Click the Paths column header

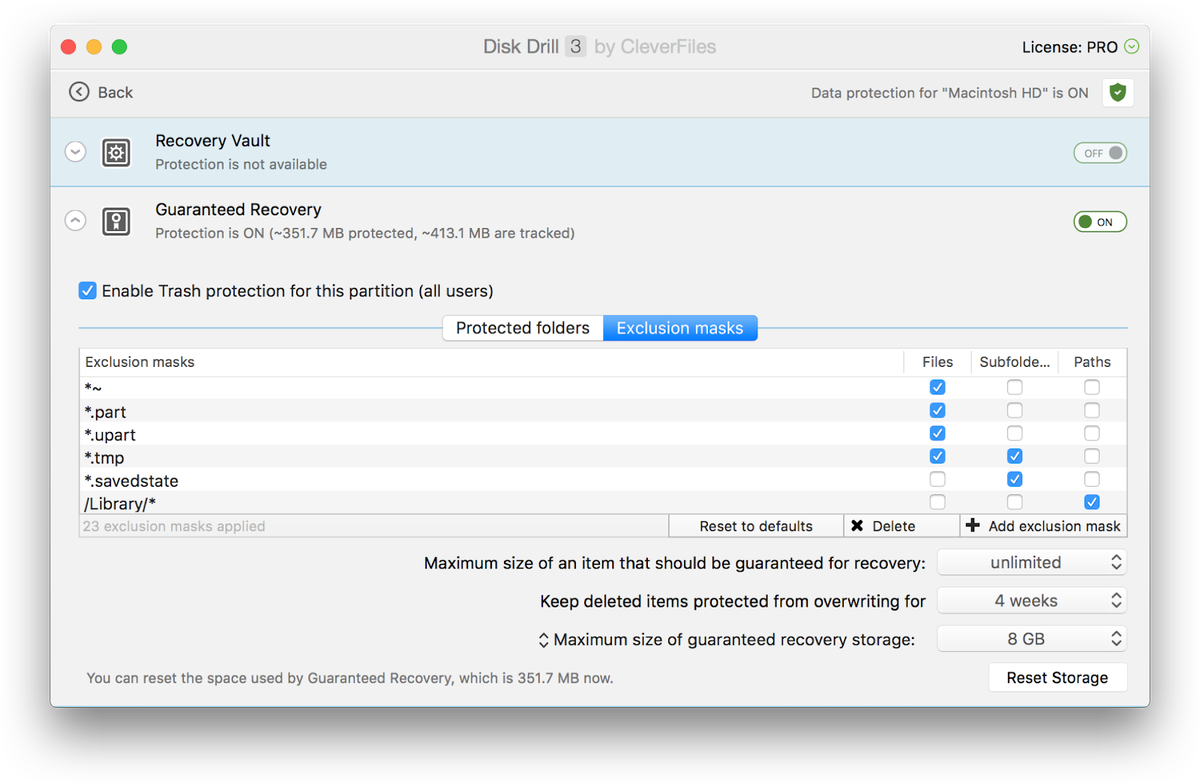pyautogui.click(x=1092, y=362)
